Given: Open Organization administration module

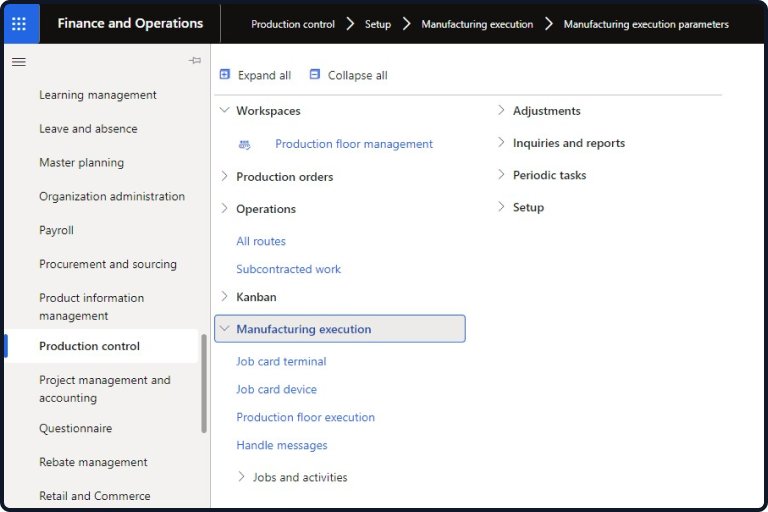Looking at the screenshot, I should (112, 196).
